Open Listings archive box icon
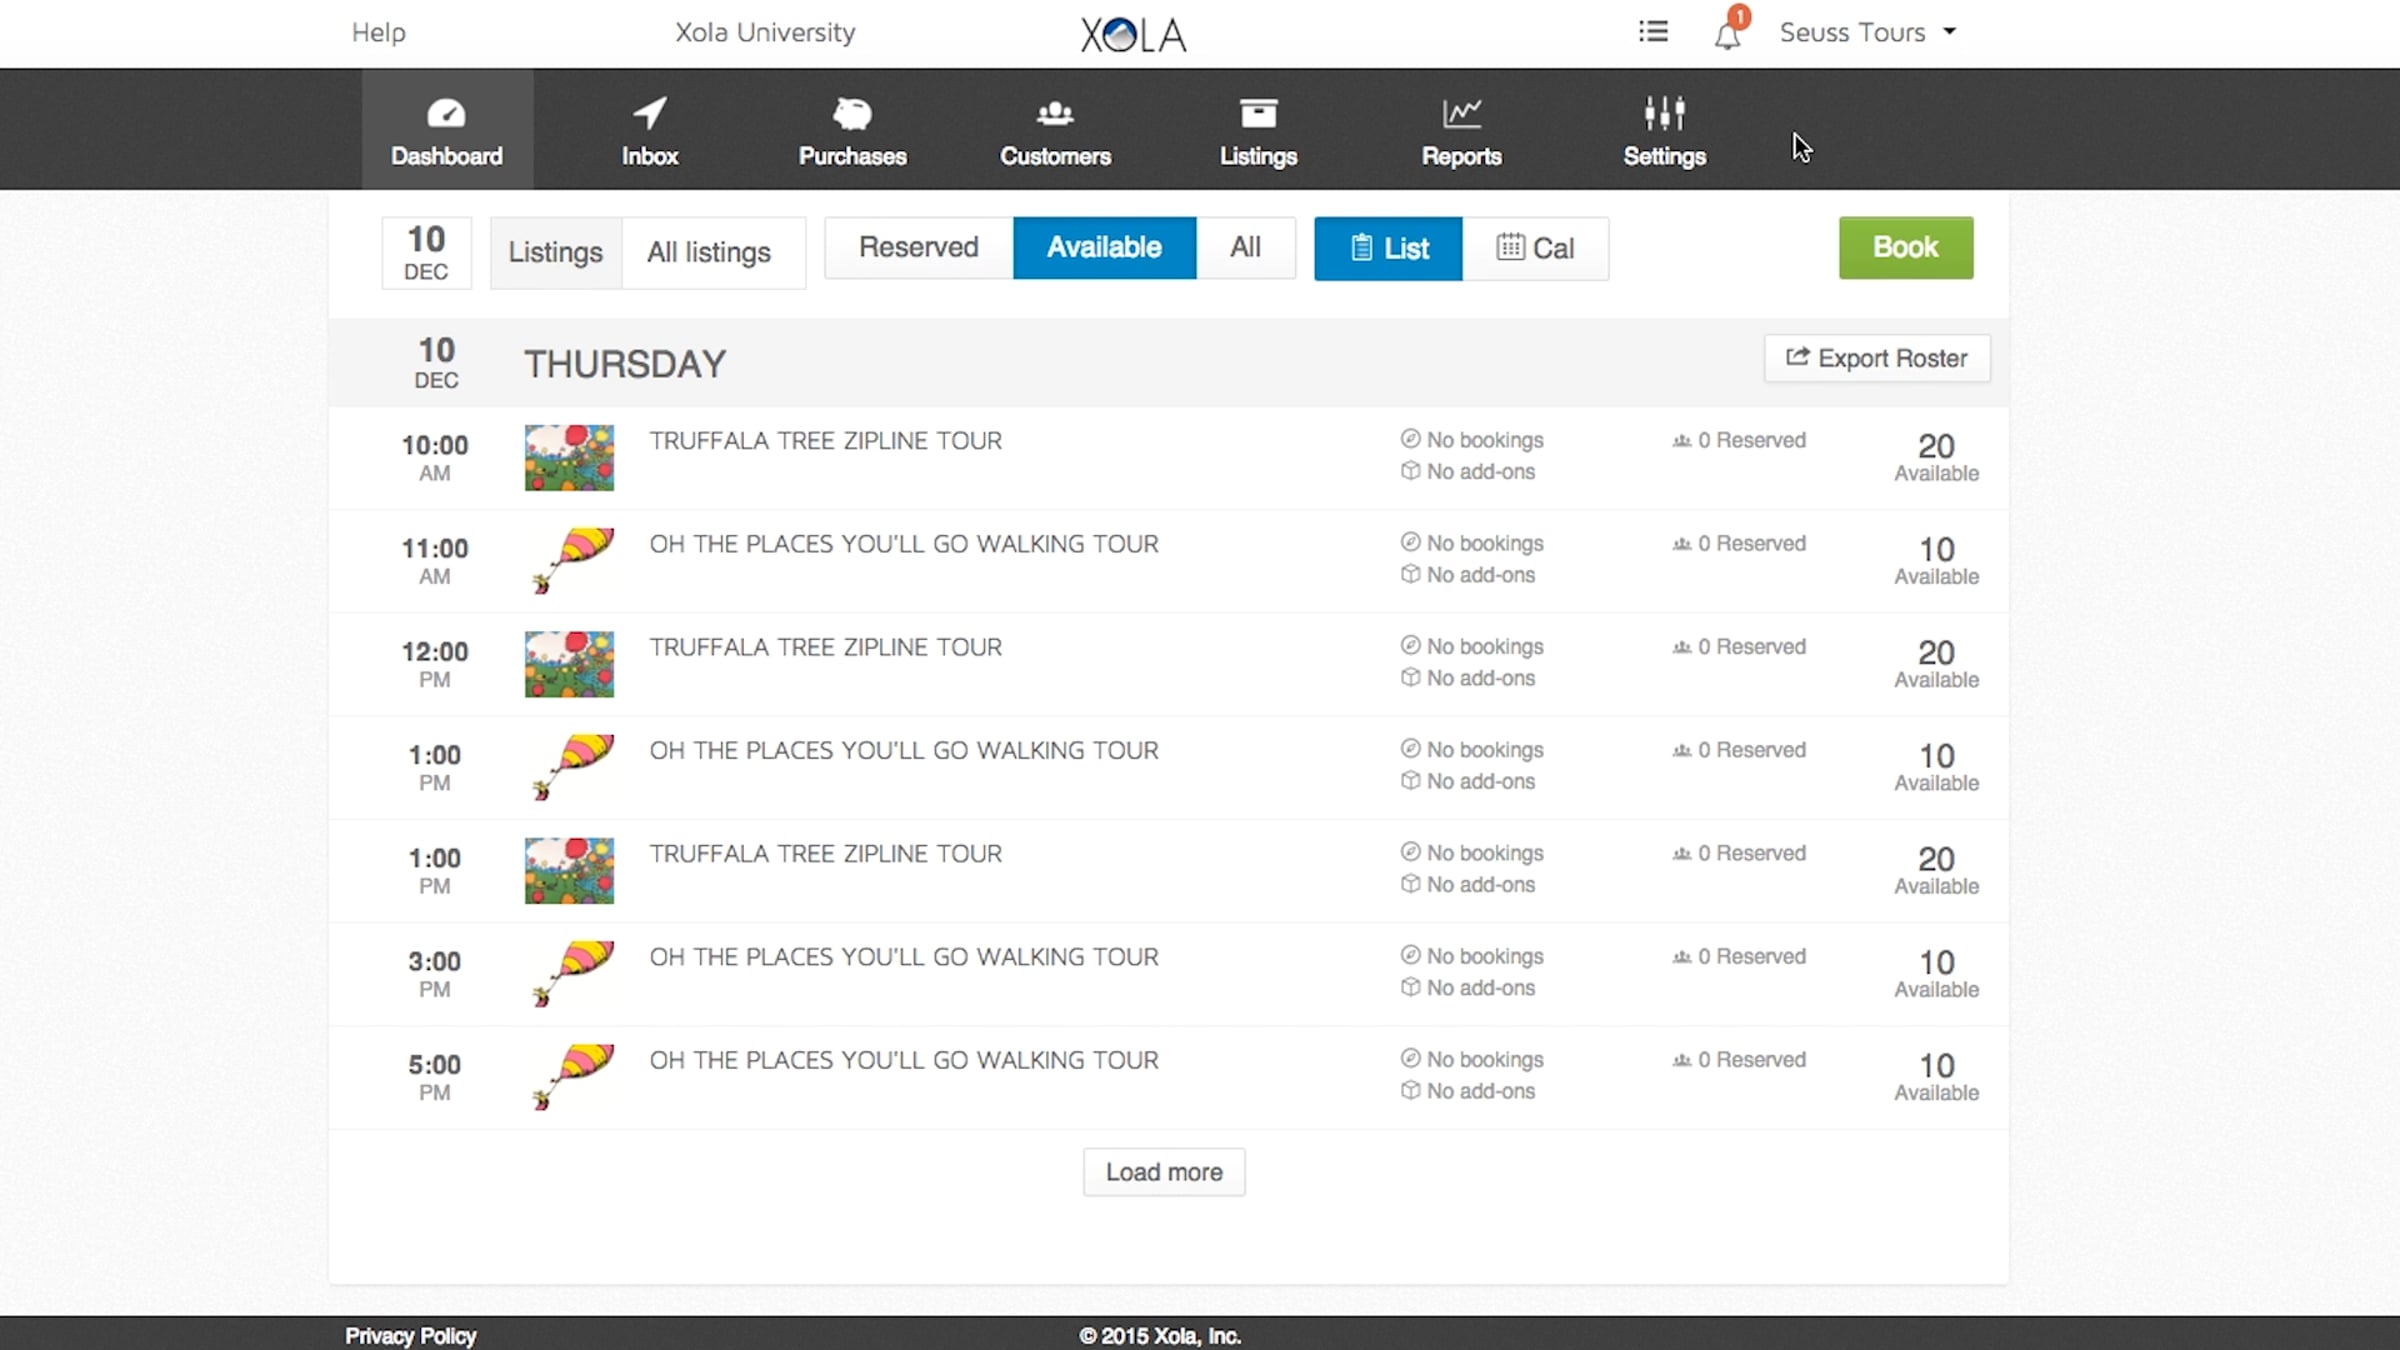 (x=1258, y=114)
